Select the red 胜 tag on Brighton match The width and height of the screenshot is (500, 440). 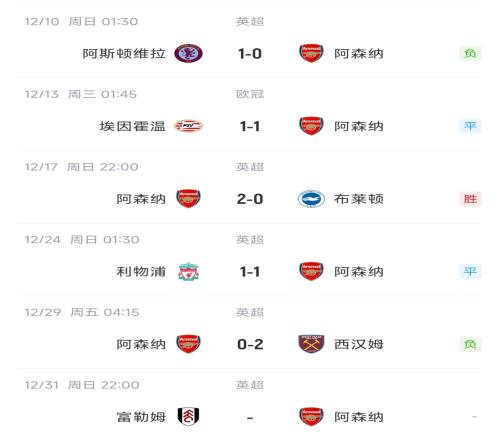[470, 199]
